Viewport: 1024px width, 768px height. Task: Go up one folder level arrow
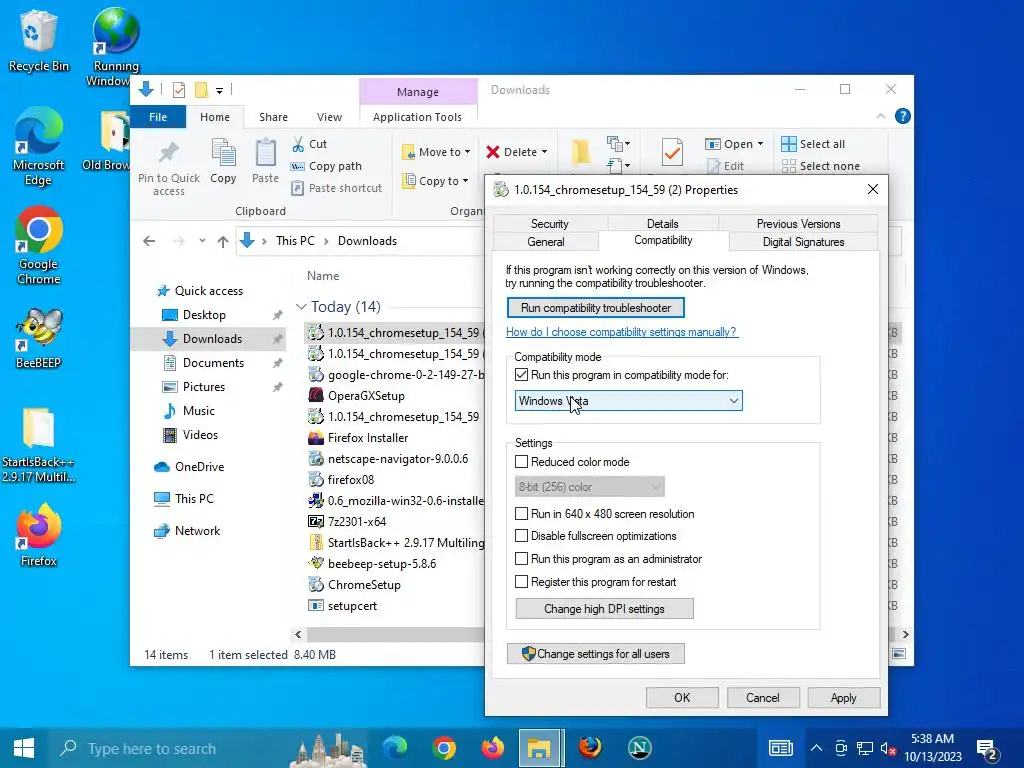pos(223,241)
